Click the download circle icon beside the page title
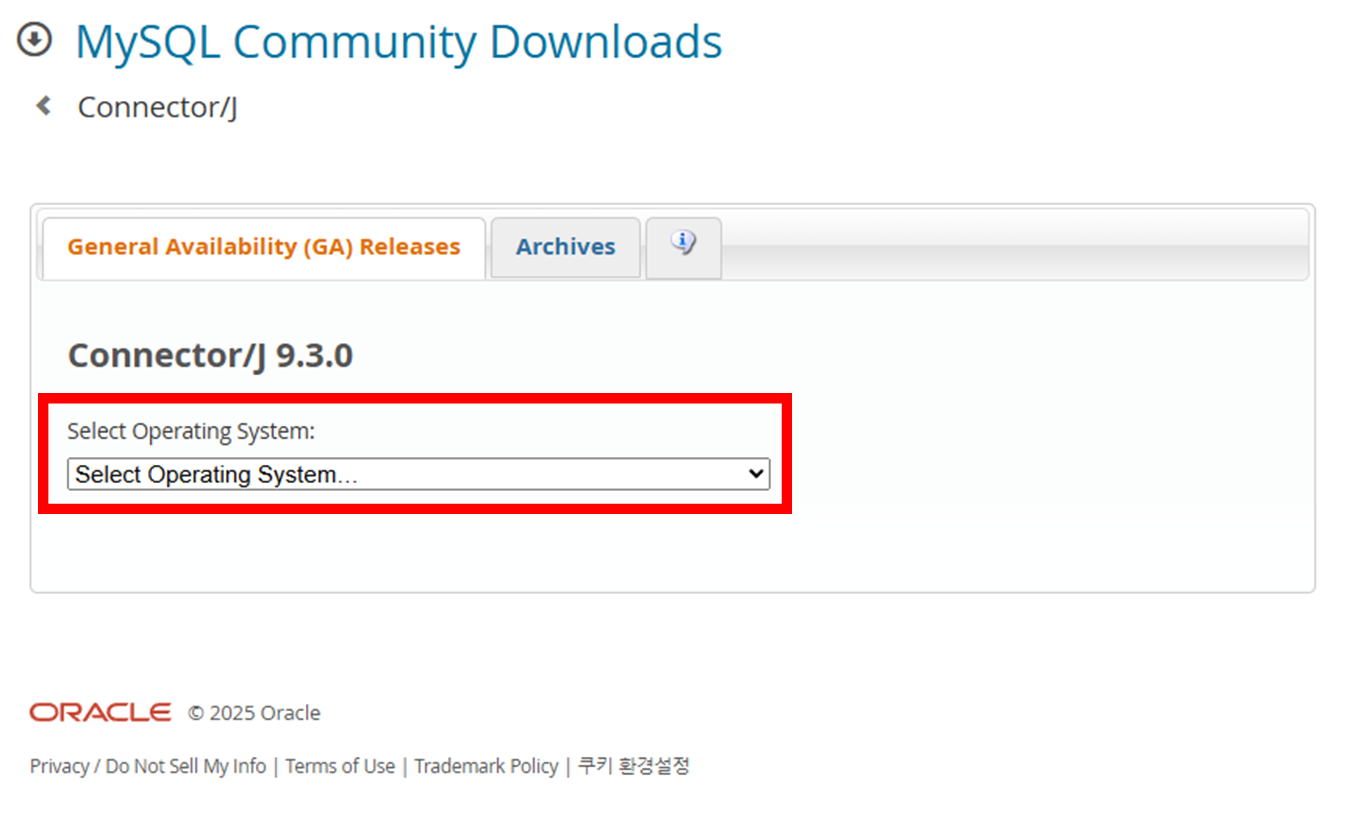Image resolution: width=1366 pixels, height=823 pixels. coord(35,41)
